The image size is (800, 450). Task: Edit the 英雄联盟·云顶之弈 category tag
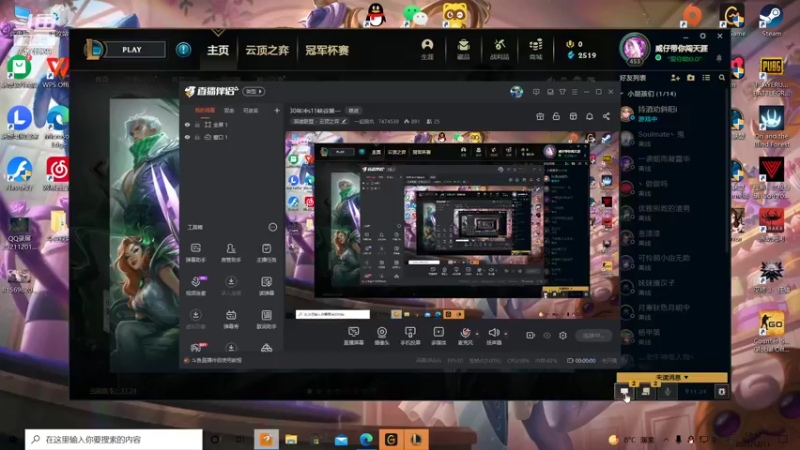(x=320, y=121)
